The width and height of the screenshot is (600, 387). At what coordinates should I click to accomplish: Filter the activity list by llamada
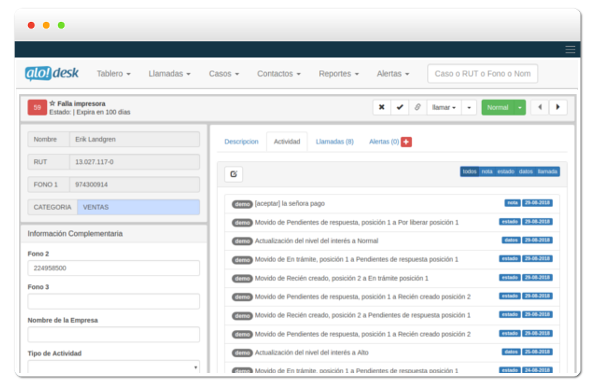[547, 171]
